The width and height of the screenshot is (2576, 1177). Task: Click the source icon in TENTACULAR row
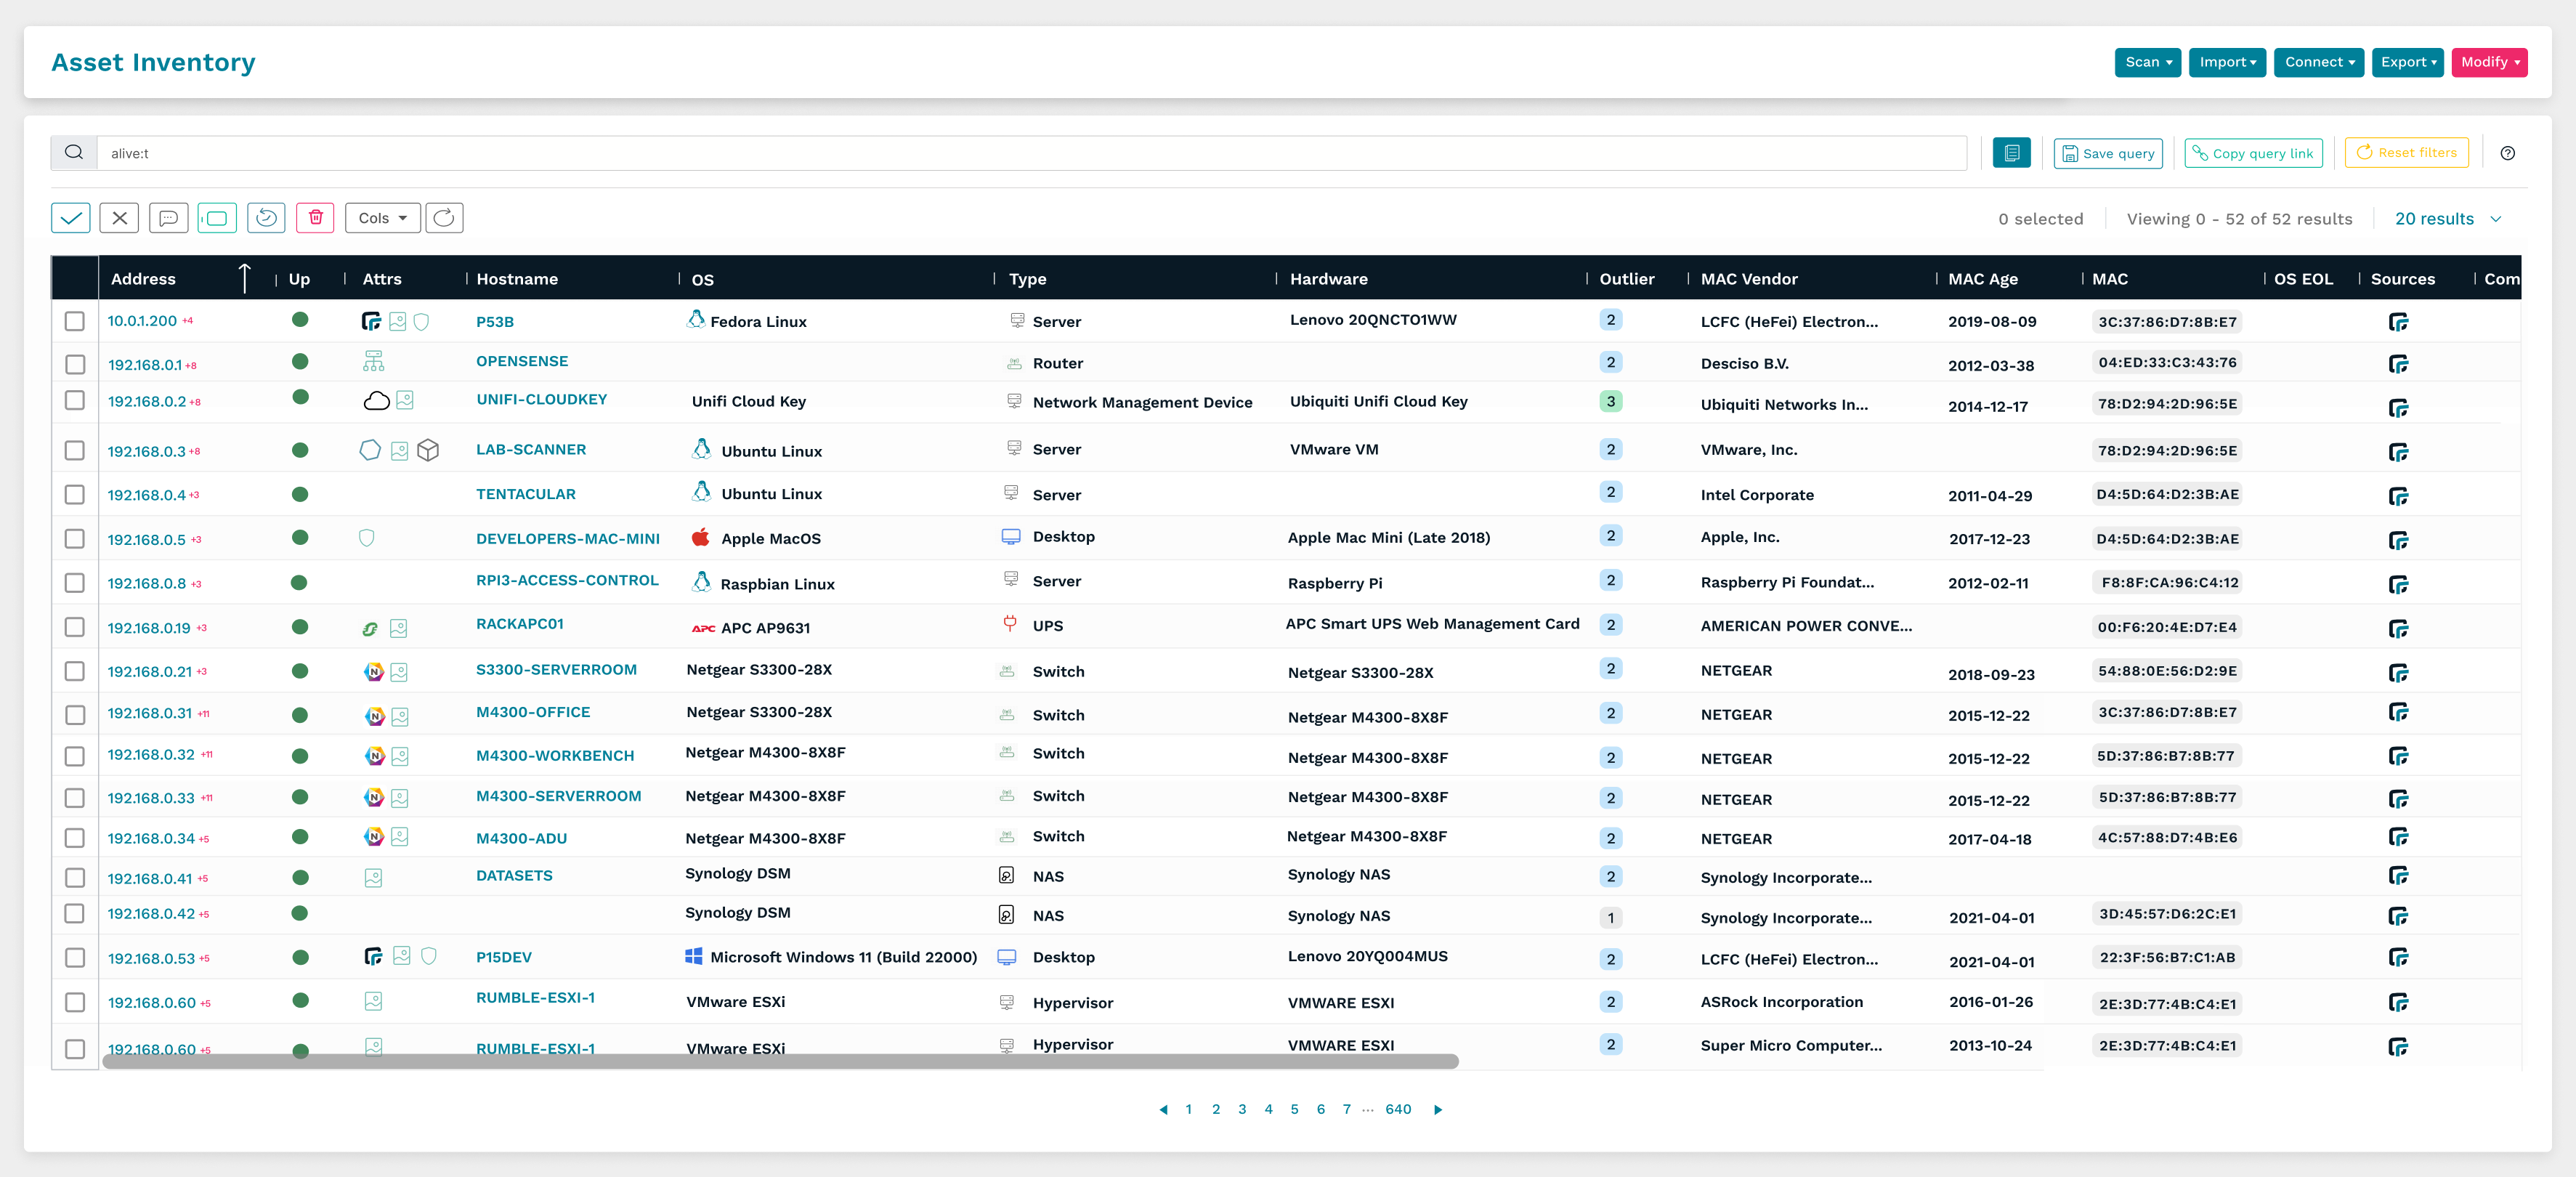(2398, 497)
